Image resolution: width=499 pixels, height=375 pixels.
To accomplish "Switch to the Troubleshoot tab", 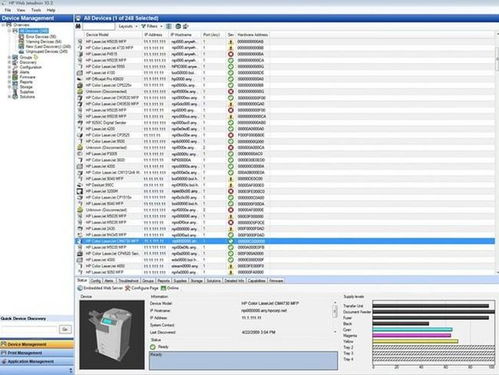I will point(128,281).
